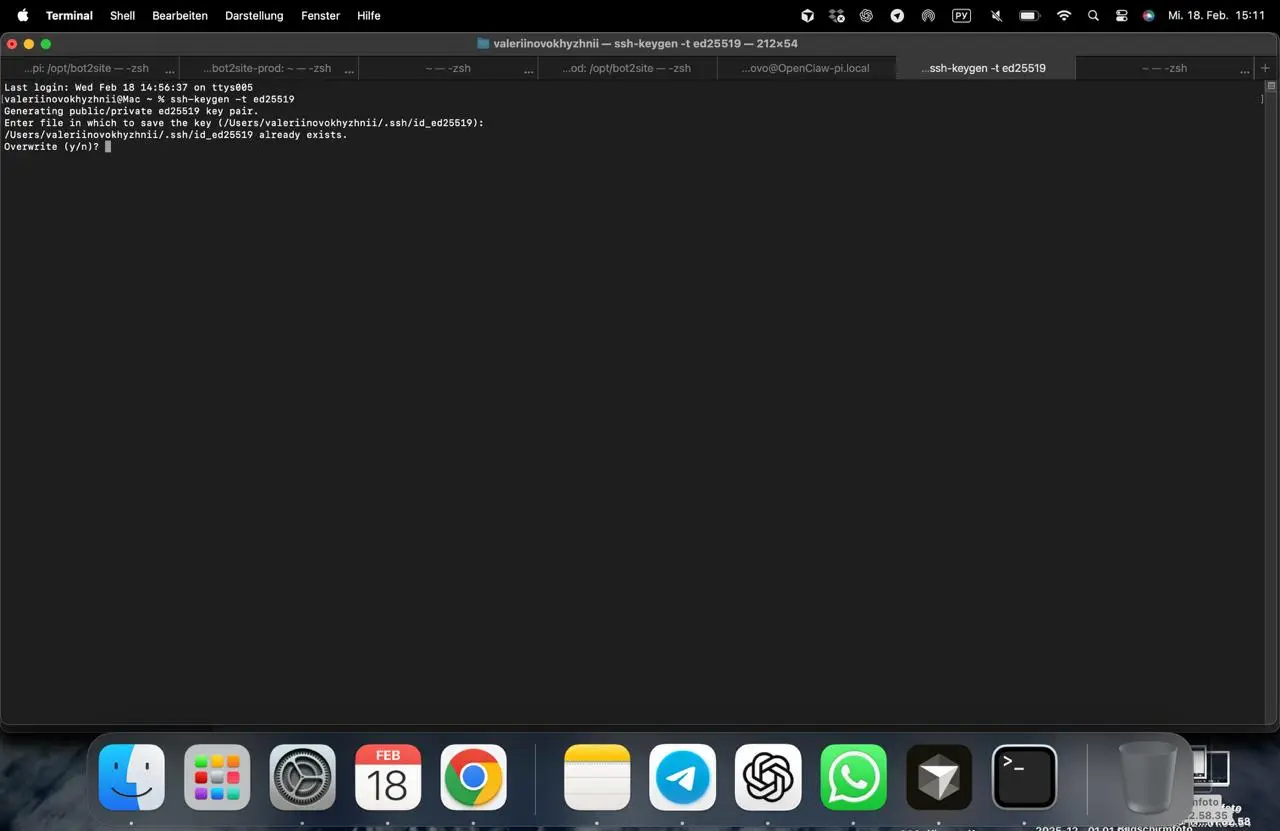Open Control Center from menu bar
Image resolution: width=1280 pixels, height=831 pixels.
pyautogui.click(x=1121, y=16)
